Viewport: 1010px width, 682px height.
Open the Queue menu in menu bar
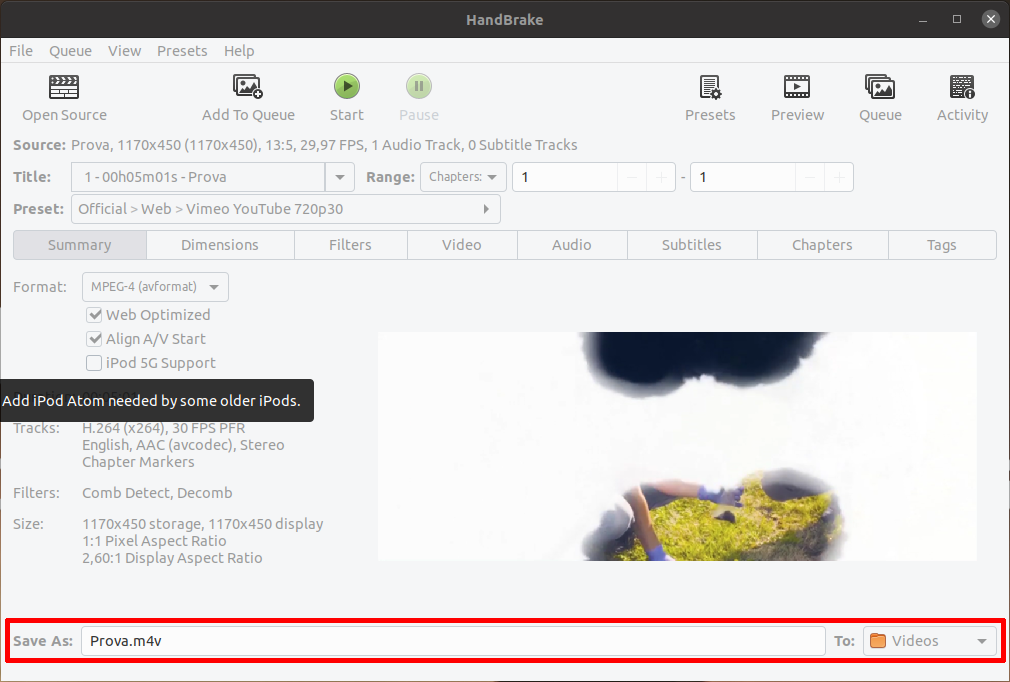coord(70,51)
